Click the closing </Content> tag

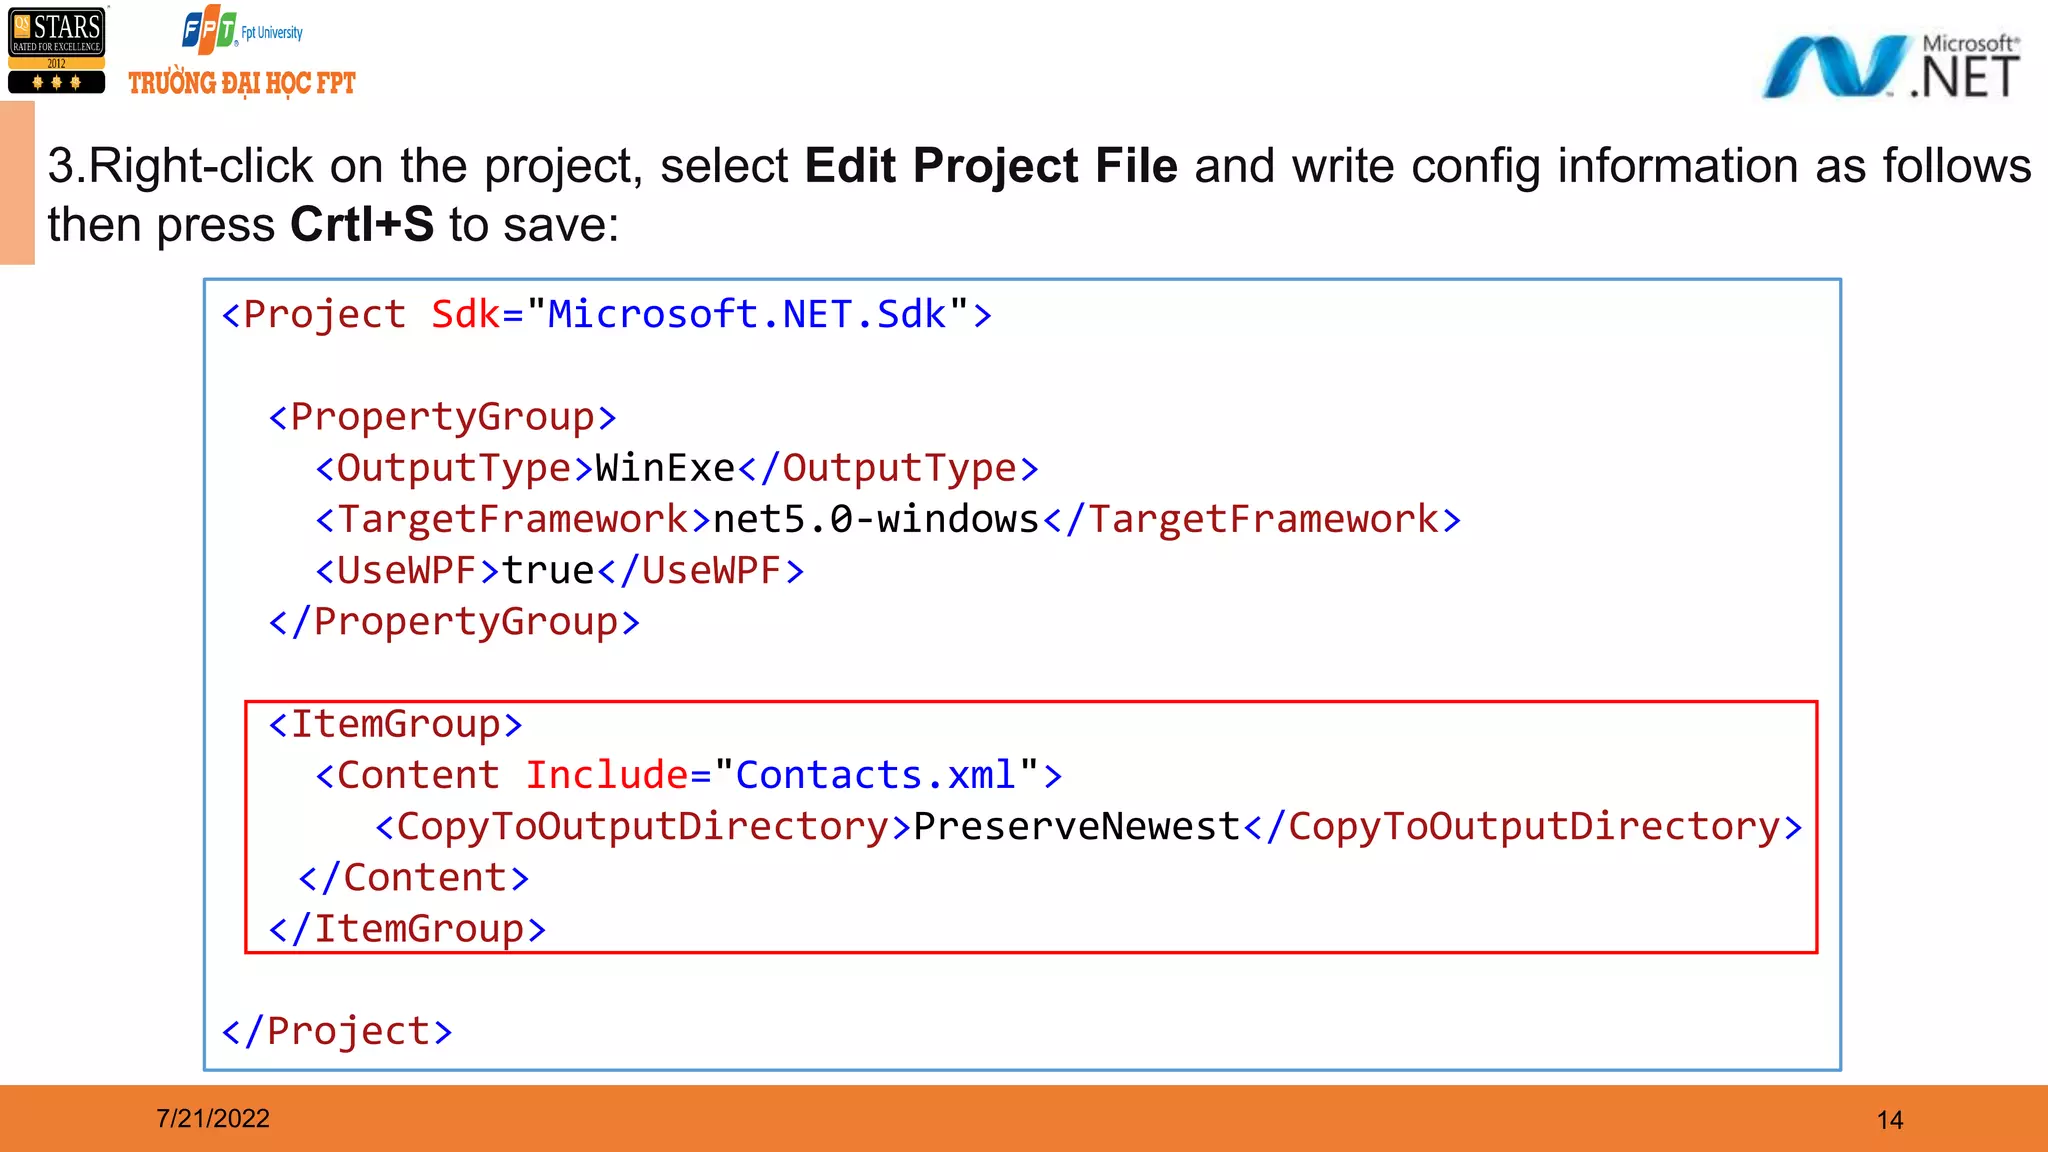tap(414, 878)
